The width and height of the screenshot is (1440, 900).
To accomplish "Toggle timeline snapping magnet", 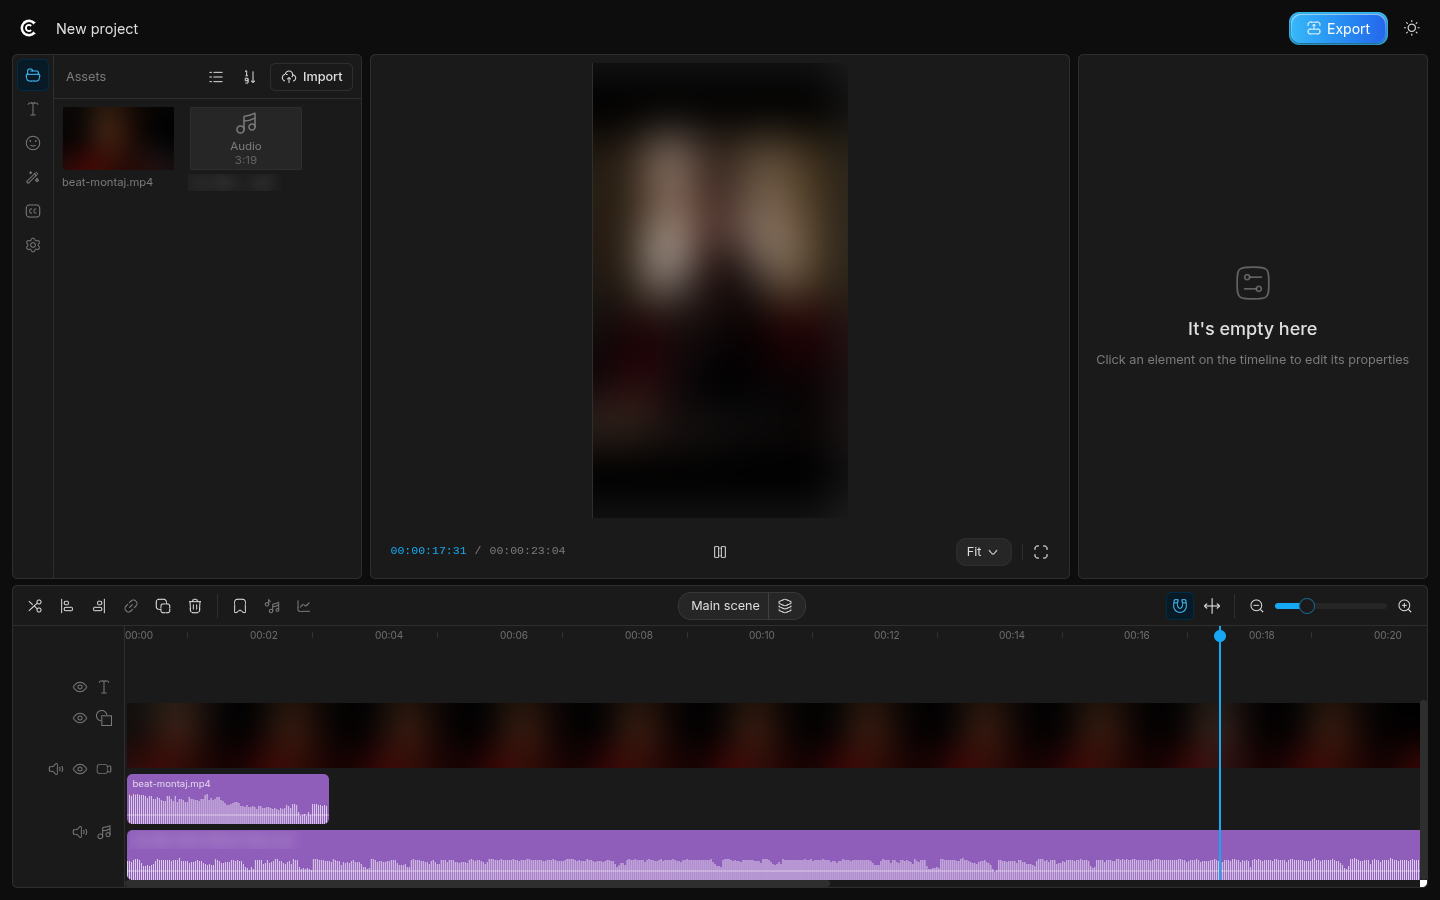I will coord(1180,606).
